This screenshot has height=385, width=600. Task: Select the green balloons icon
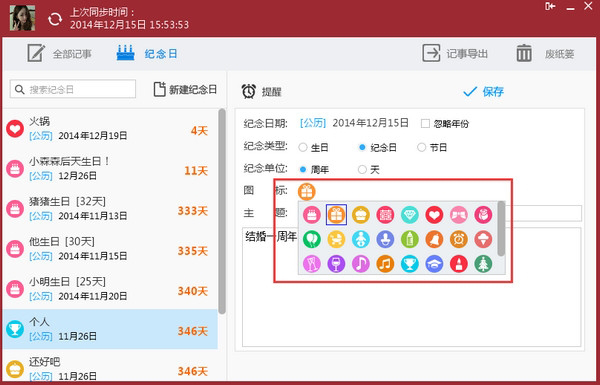coord(312,240)
